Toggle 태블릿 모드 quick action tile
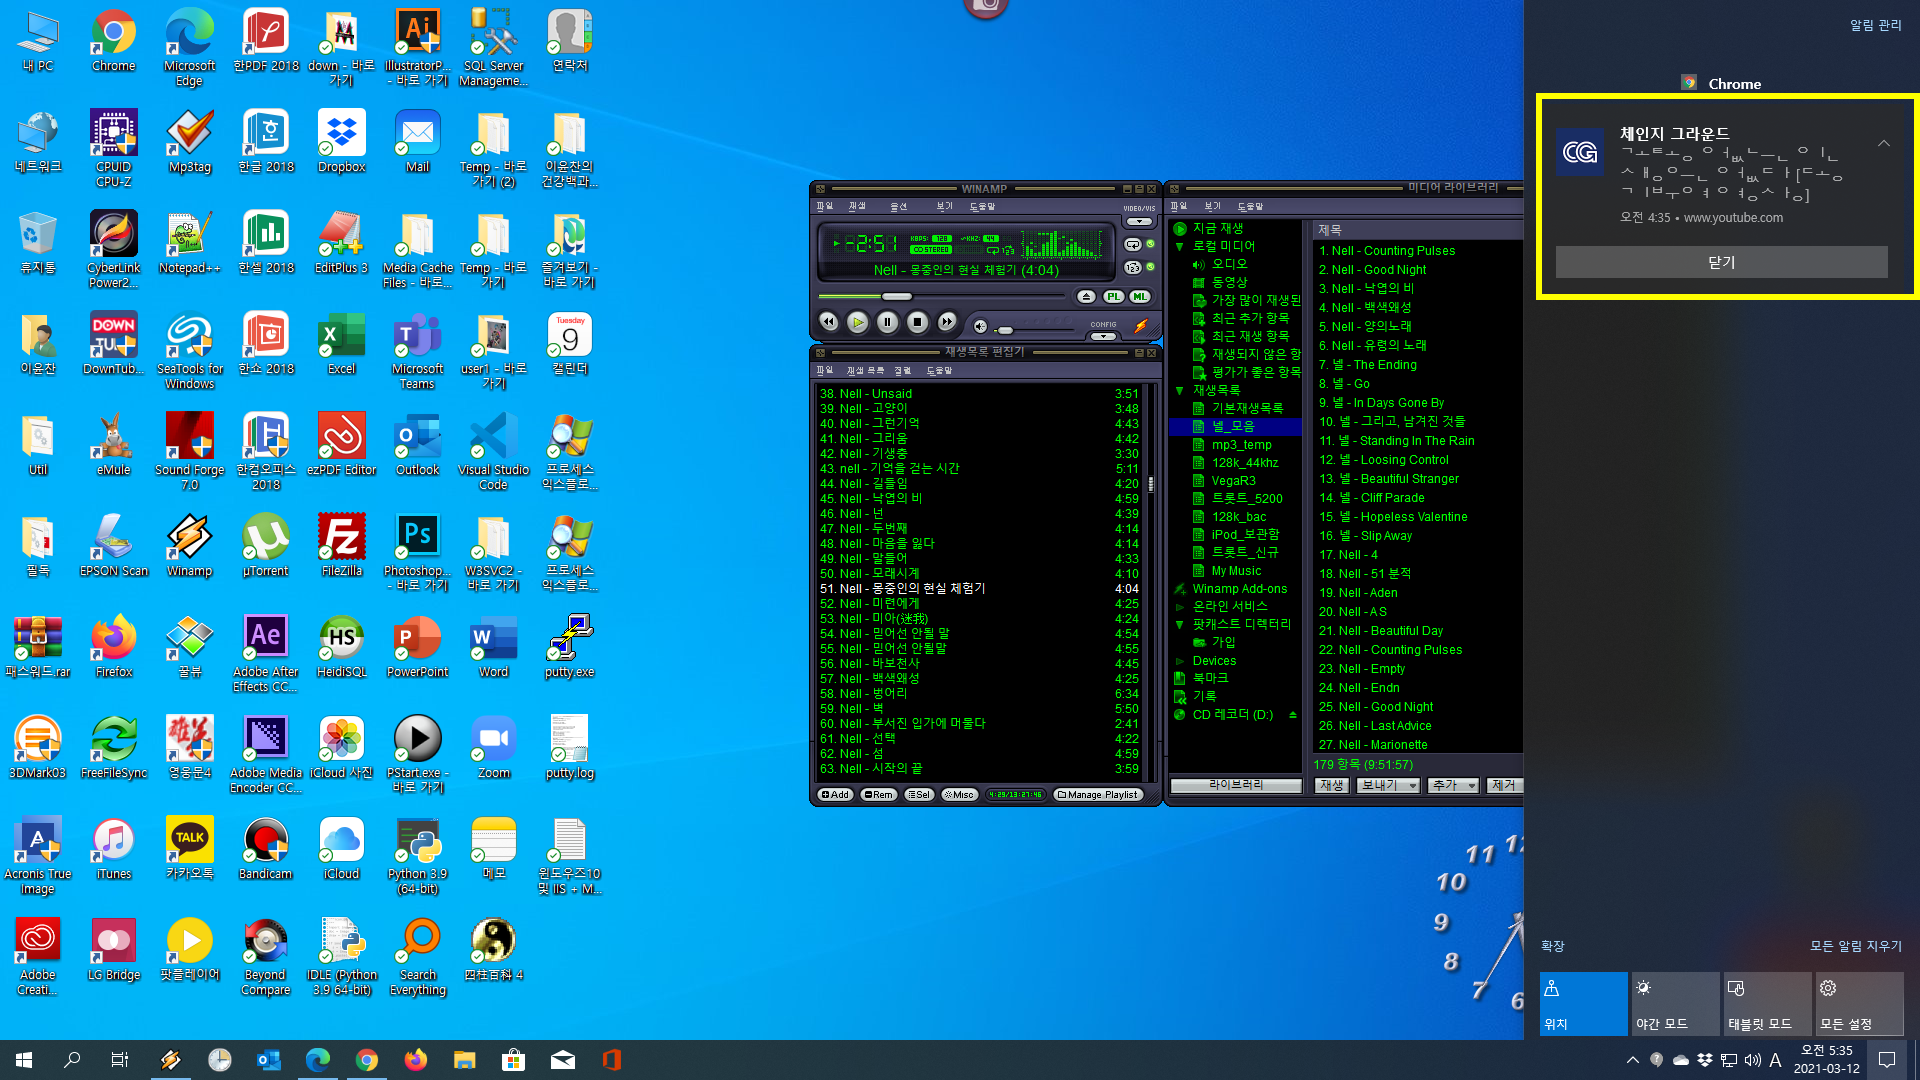The image size is (1920, 1080). (1767, 1003)
